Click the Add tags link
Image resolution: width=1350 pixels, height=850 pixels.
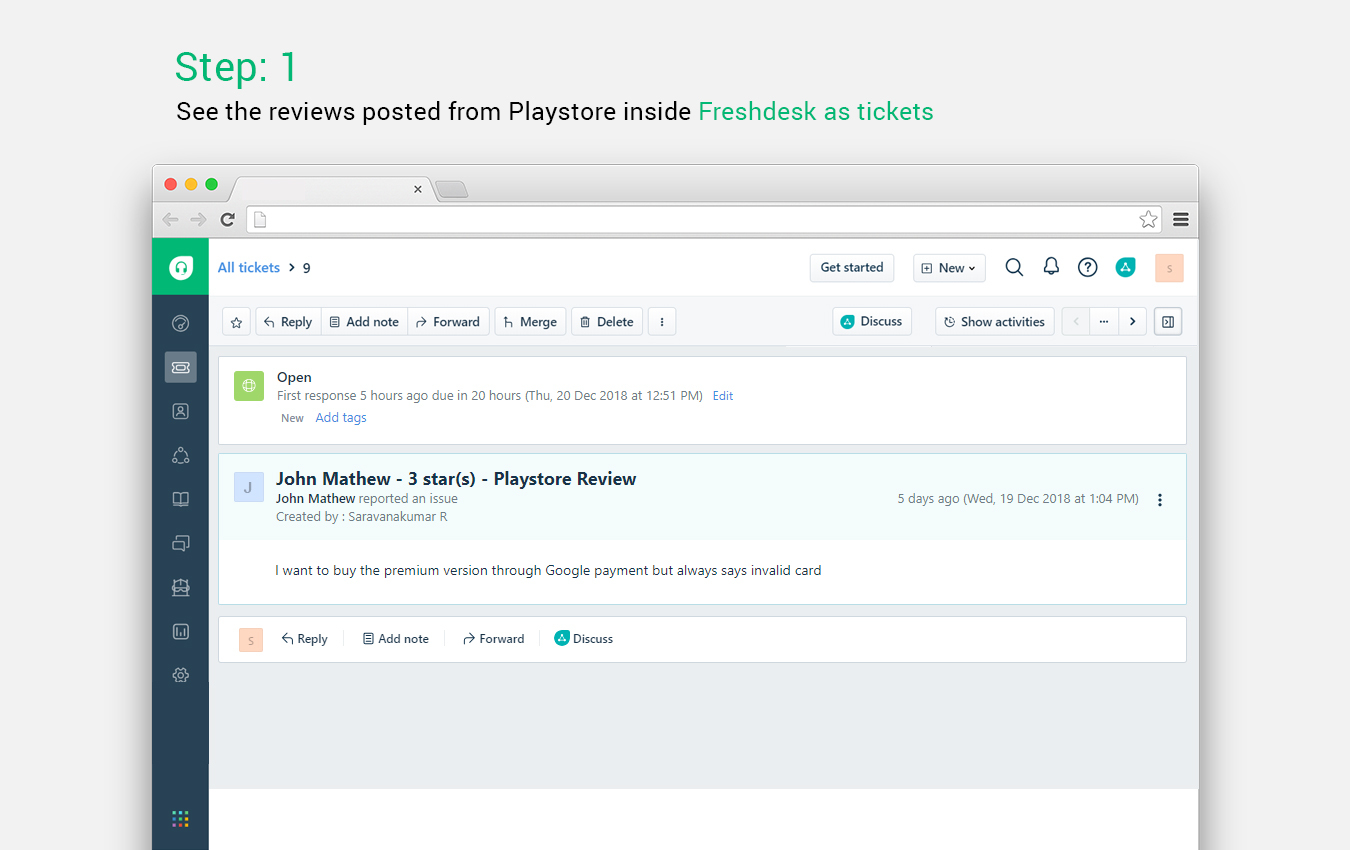[x=341, y=418]
